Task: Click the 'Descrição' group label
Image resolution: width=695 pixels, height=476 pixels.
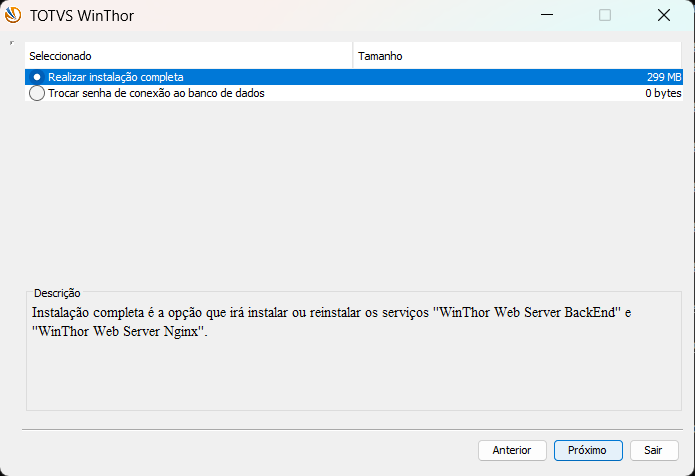Action: [x=57, y=293]
